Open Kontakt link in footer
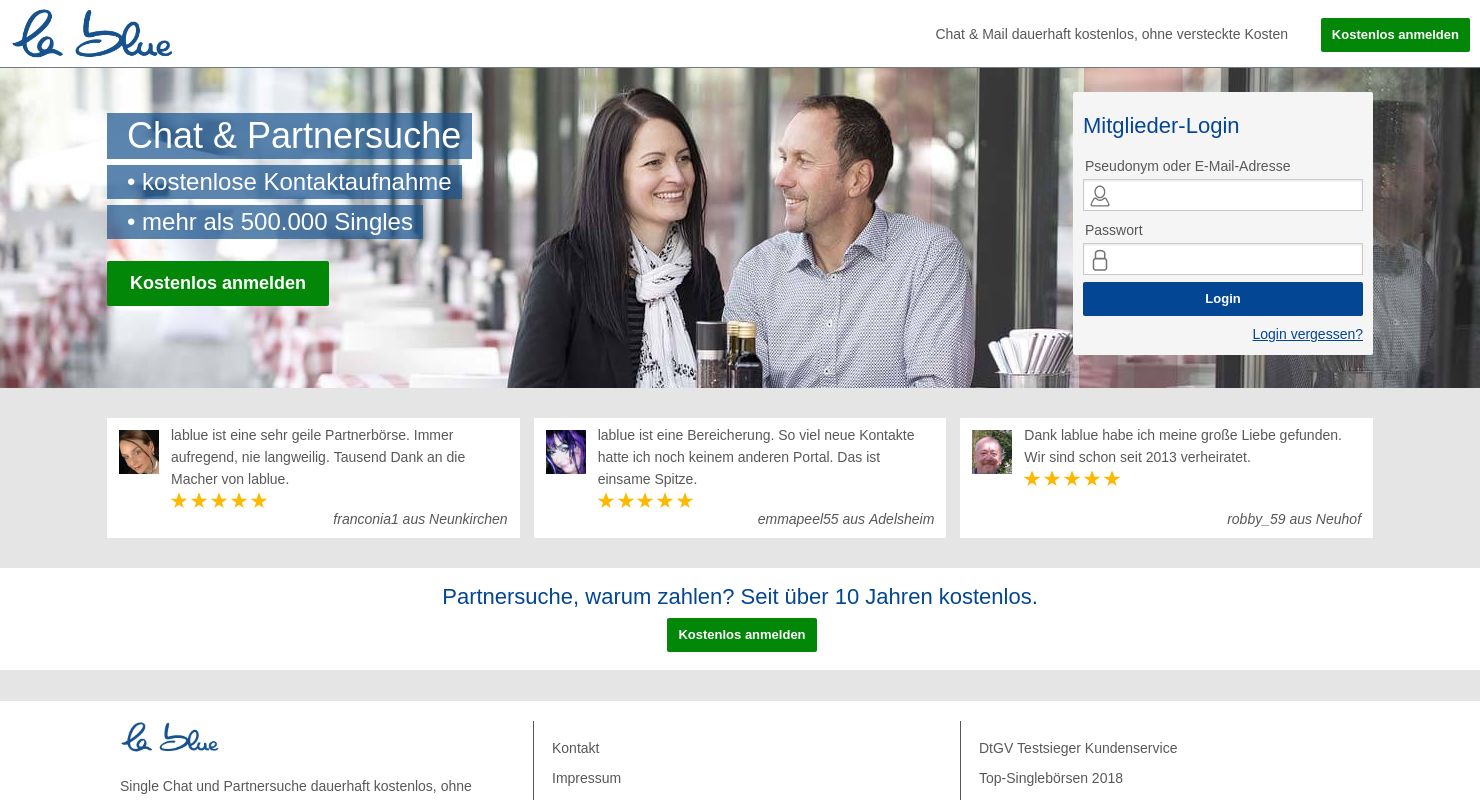The width and height of the screenshot is (1480, 800). point(576,748)
